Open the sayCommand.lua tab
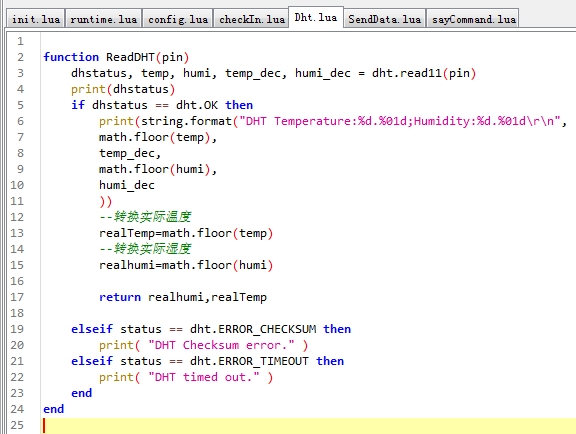Viewport: 576px width, 434px height. (x=473, y=19)
